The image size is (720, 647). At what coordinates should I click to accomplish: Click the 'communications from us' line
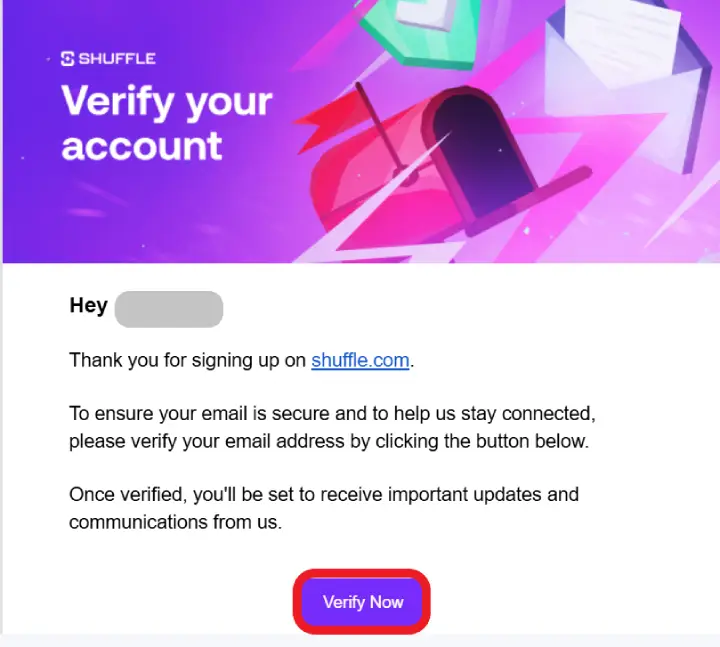tap(175, 522)
